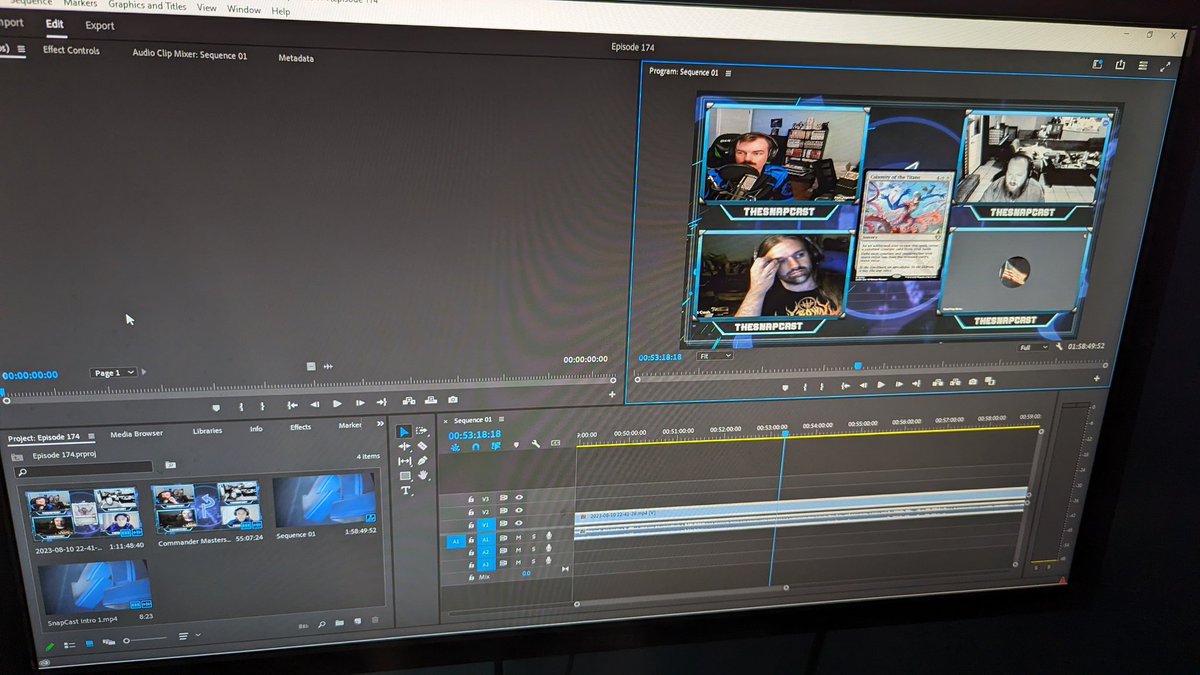Switch to Effect Controls tab
Image resolution: width=1200 pixels, height=675 pixels.
point(71,50)
